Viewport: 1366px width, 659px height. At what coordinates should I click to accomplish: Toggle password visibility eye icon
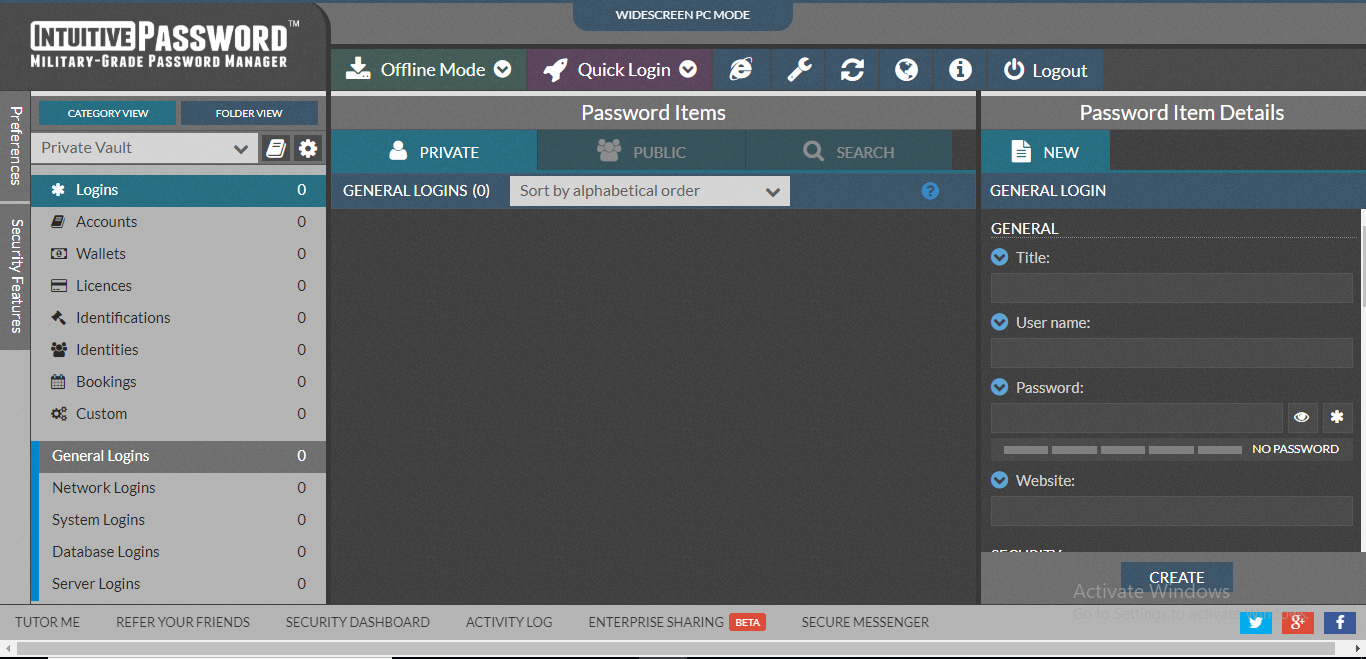coord(1302,417)
